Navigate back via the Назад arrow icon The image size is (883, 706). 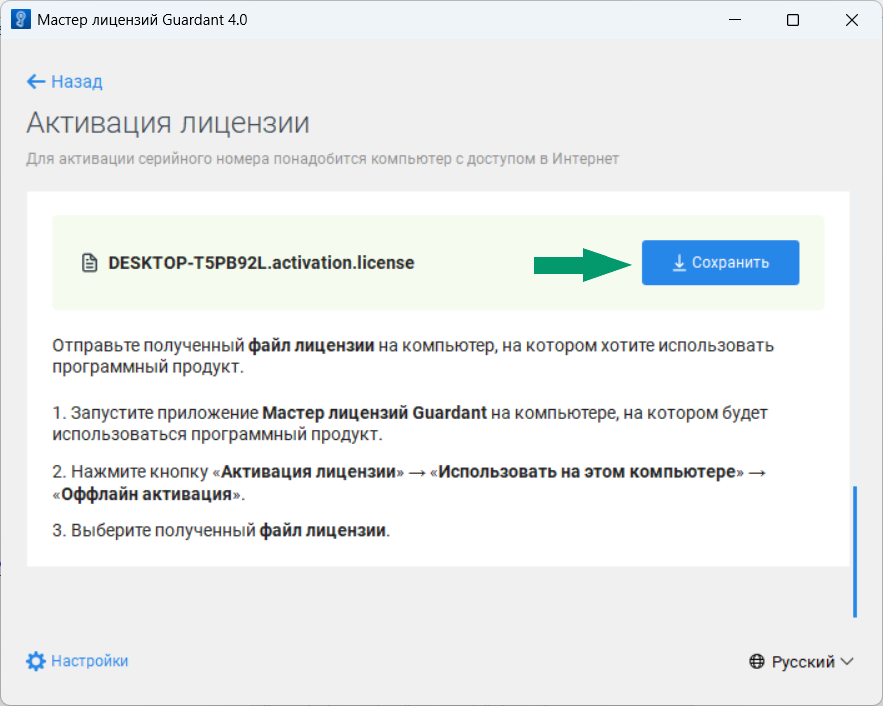(x=36, y=82)
